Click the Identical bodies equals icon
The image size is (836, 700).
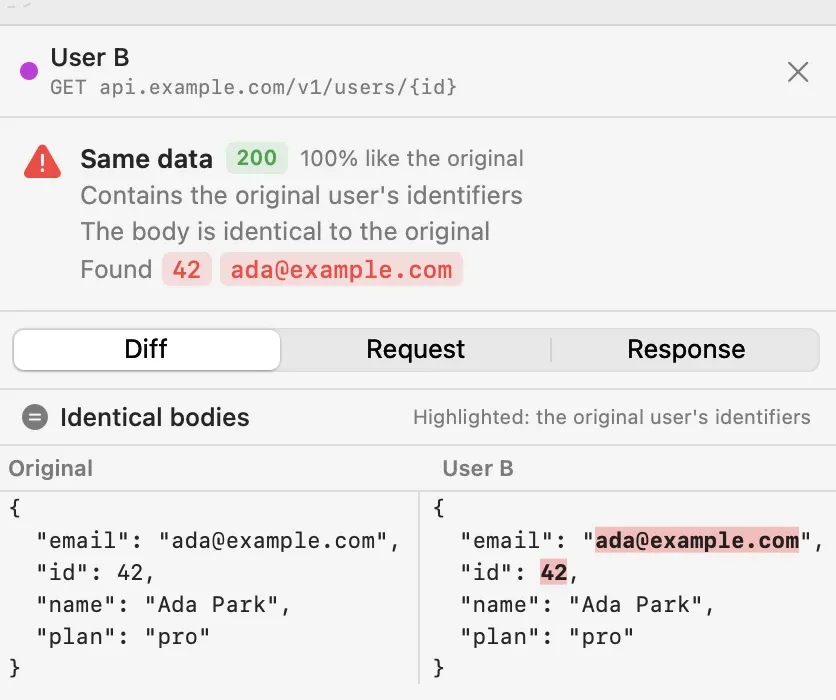pos(35,417)
